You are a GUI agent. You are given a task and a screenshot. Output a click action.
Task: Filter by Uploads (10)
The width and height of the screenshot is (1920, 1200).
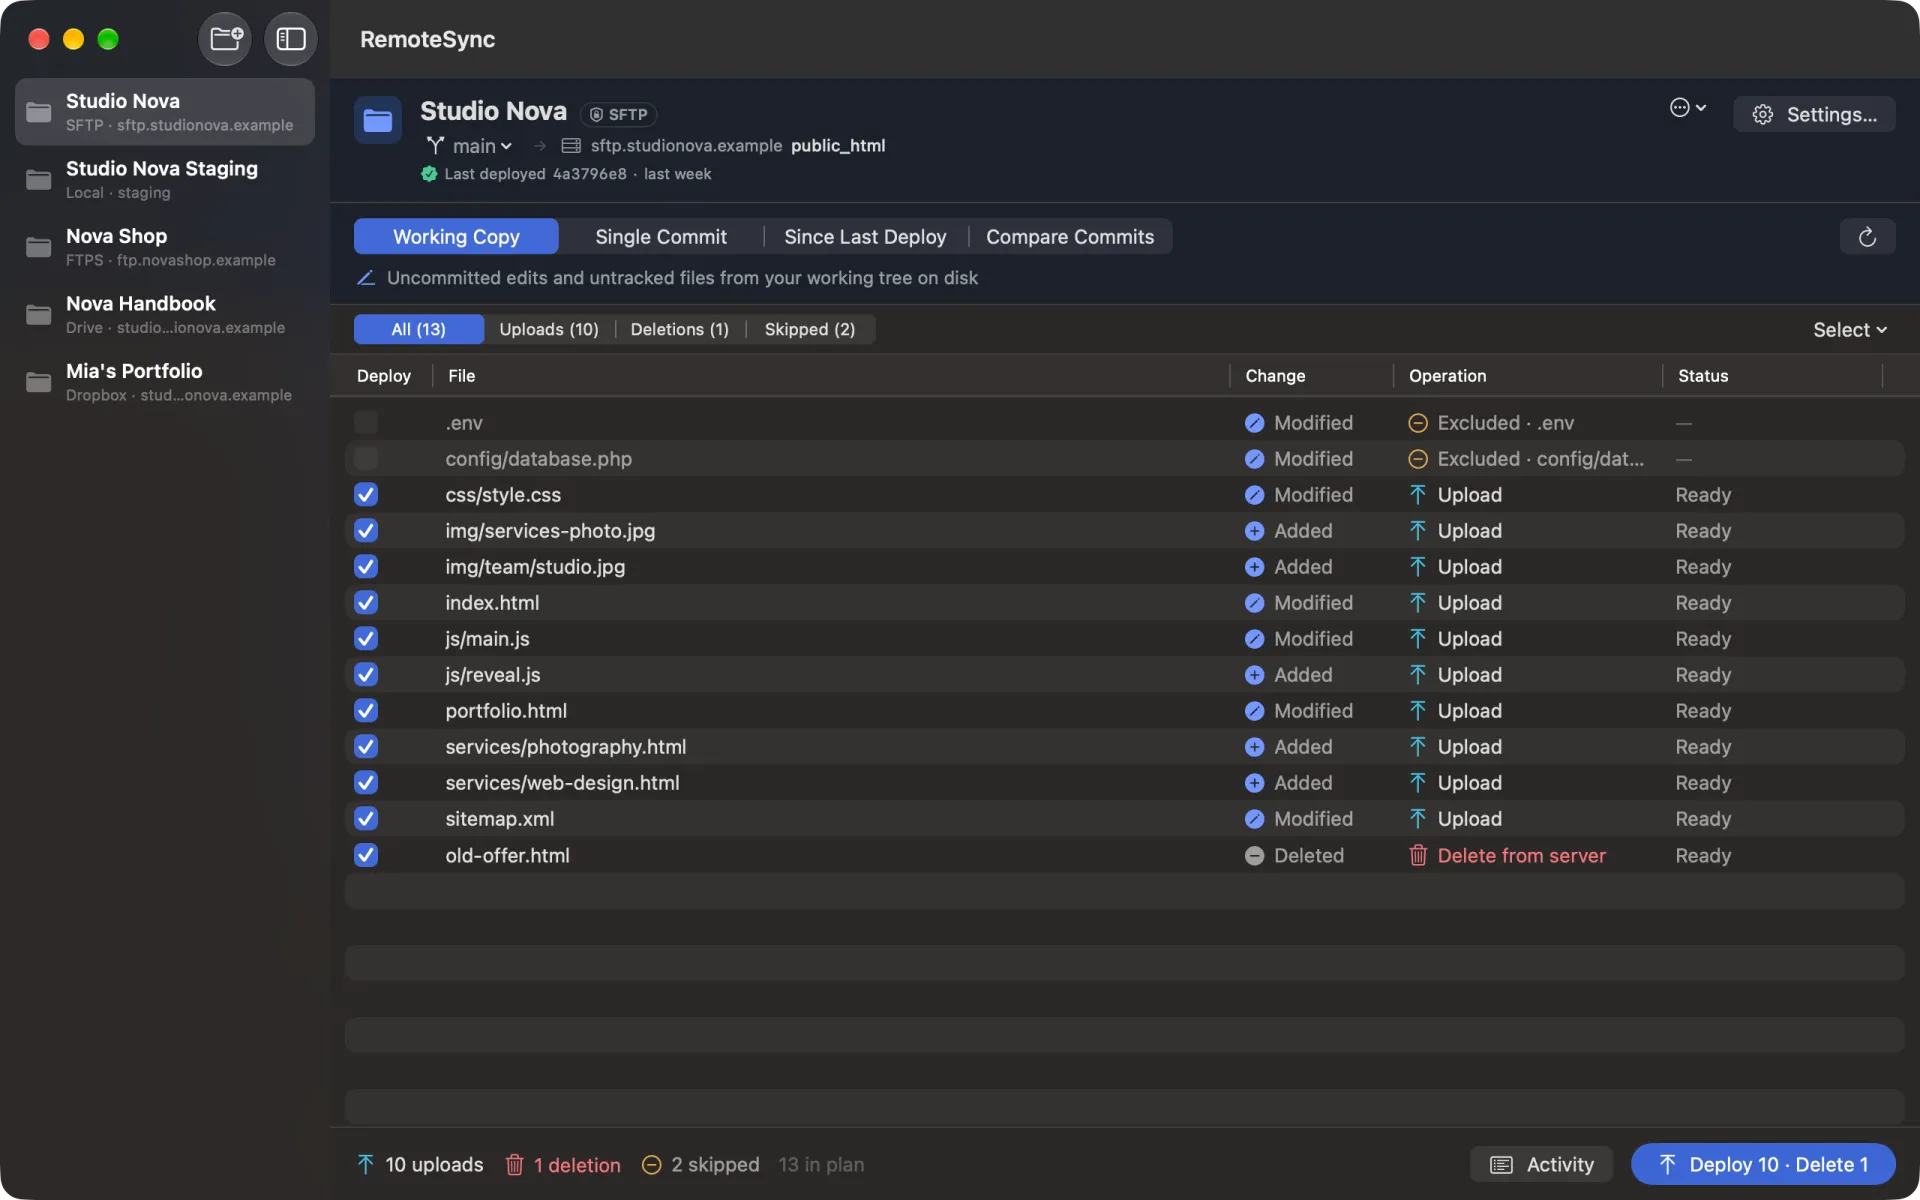[x=549, y=330]
